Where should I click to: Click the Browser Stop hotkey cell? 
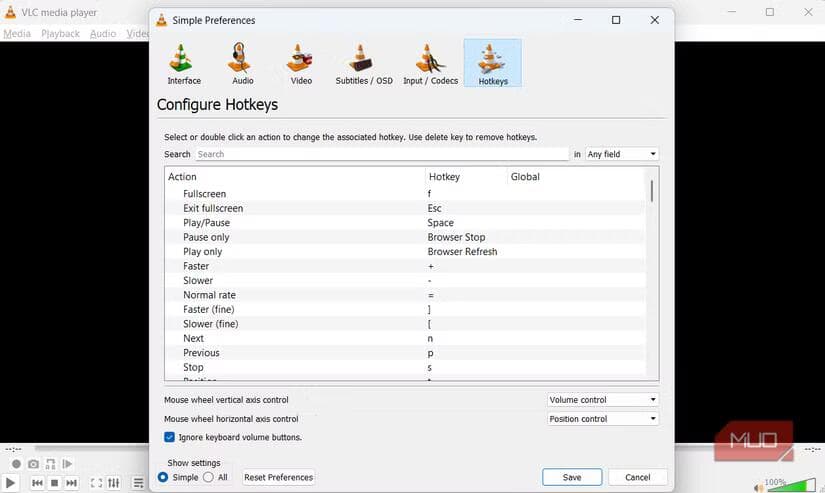click(456, 237)
